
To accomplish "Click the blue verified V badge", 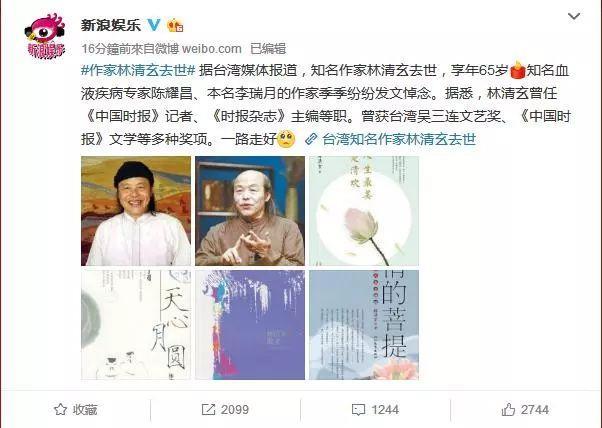I will coord(154,25).
